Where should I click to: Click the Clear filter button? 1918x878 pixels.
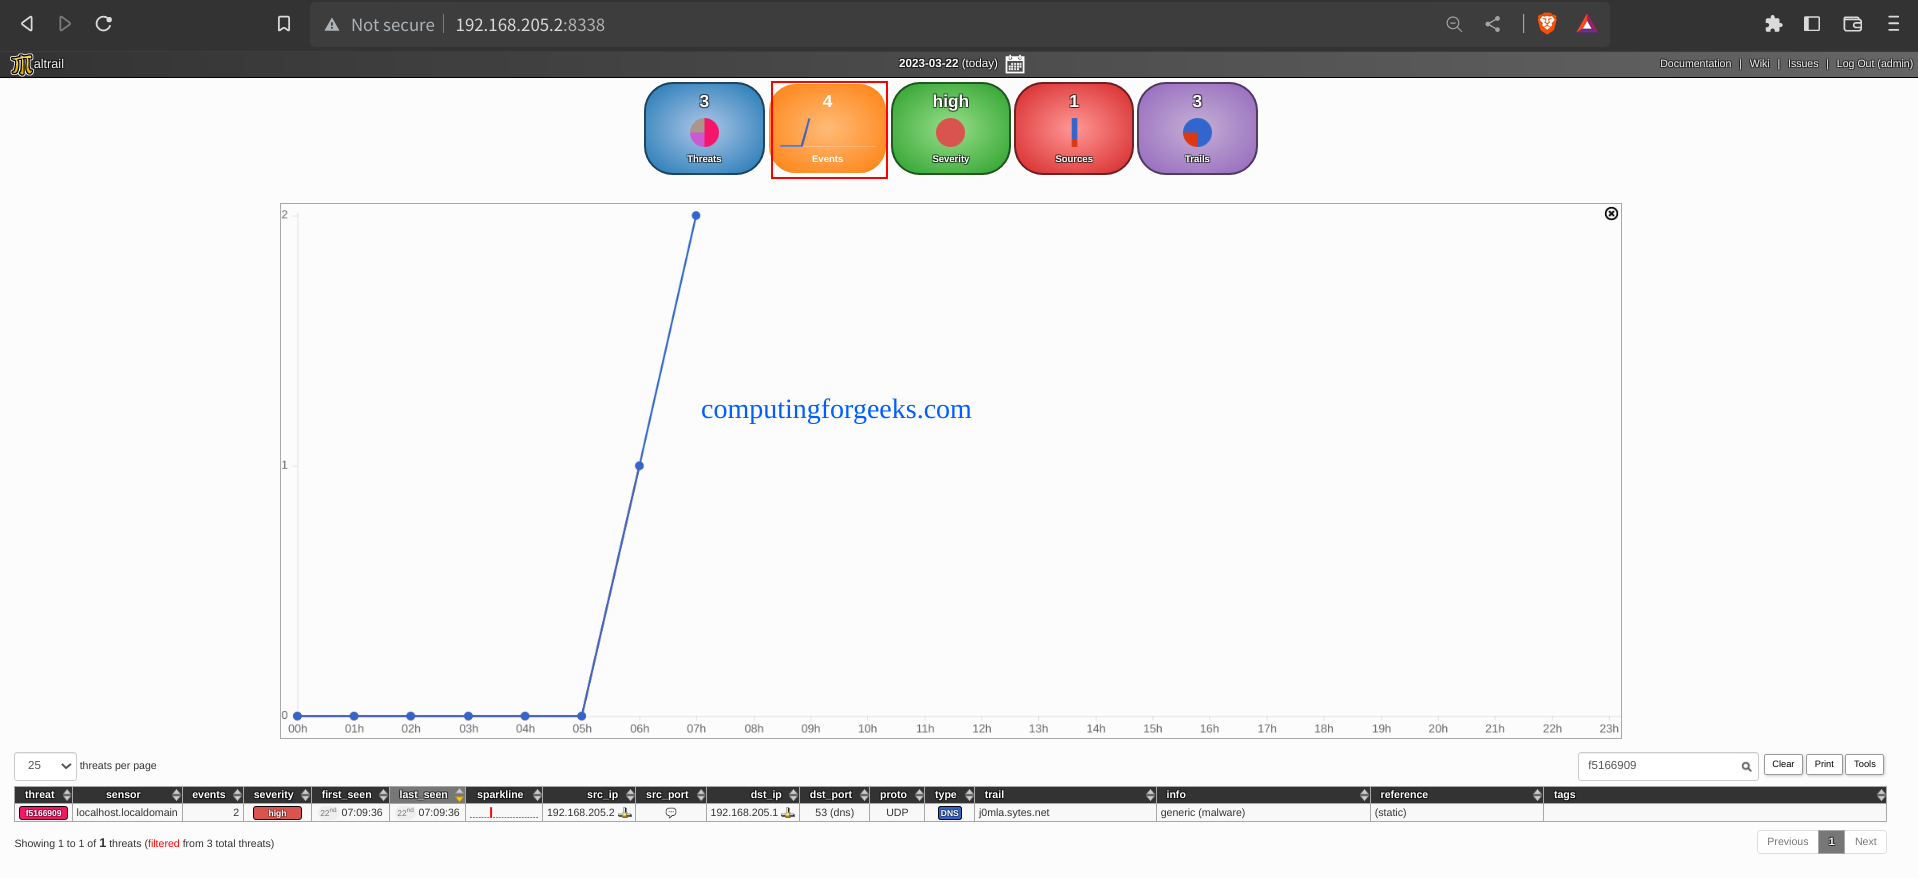click(x=1783, y=765)
